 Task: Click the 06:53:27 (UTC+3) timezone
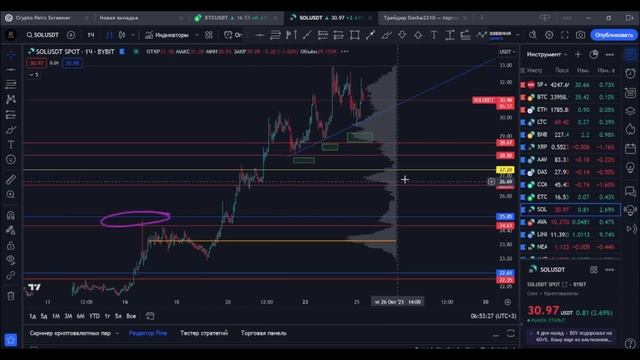coord(493,316)
